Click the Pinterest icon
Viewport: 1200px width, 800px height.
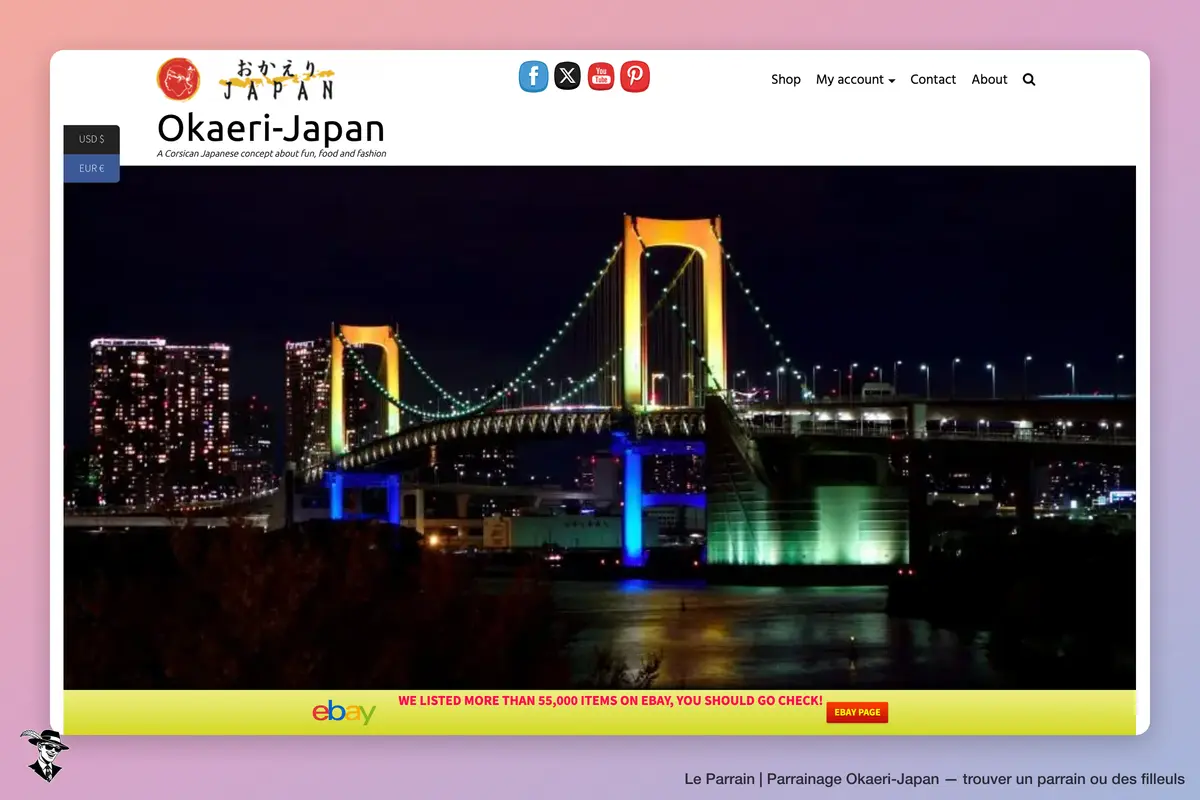click(x=635, y=76)
